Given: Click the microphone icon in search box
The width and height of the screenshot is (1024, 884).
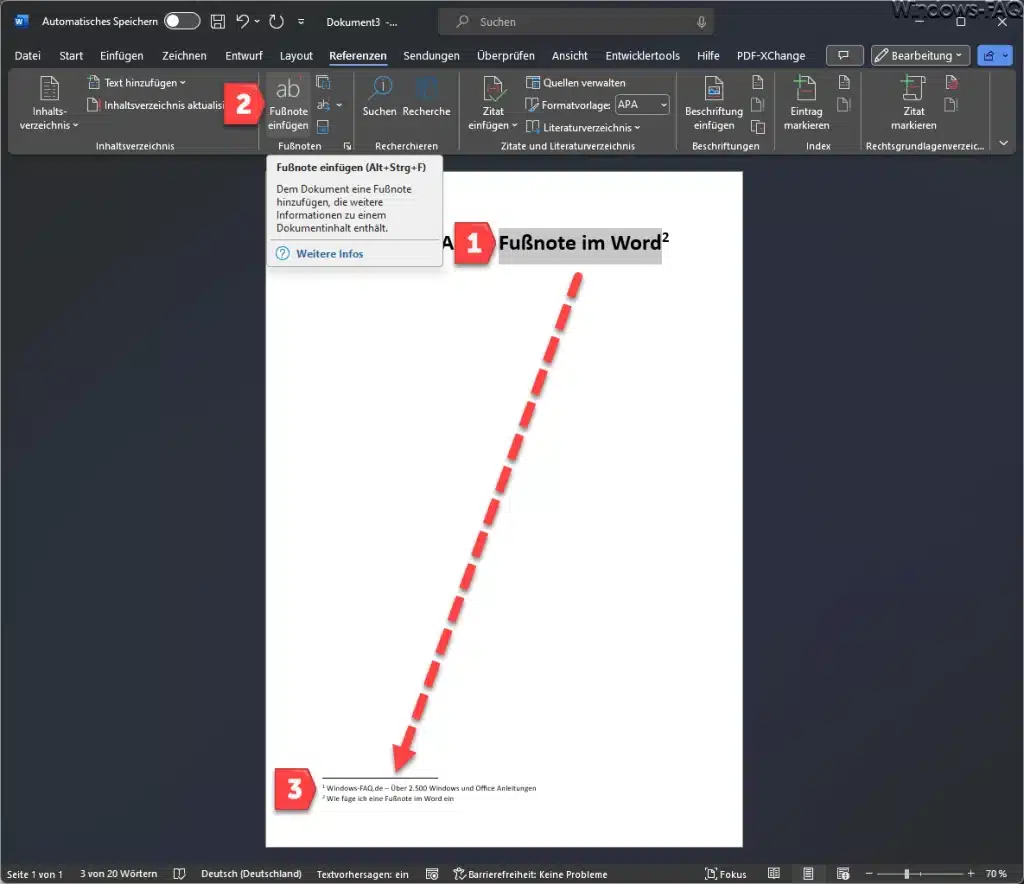Looking at the screenshot, I should click(x=701, y=22).
